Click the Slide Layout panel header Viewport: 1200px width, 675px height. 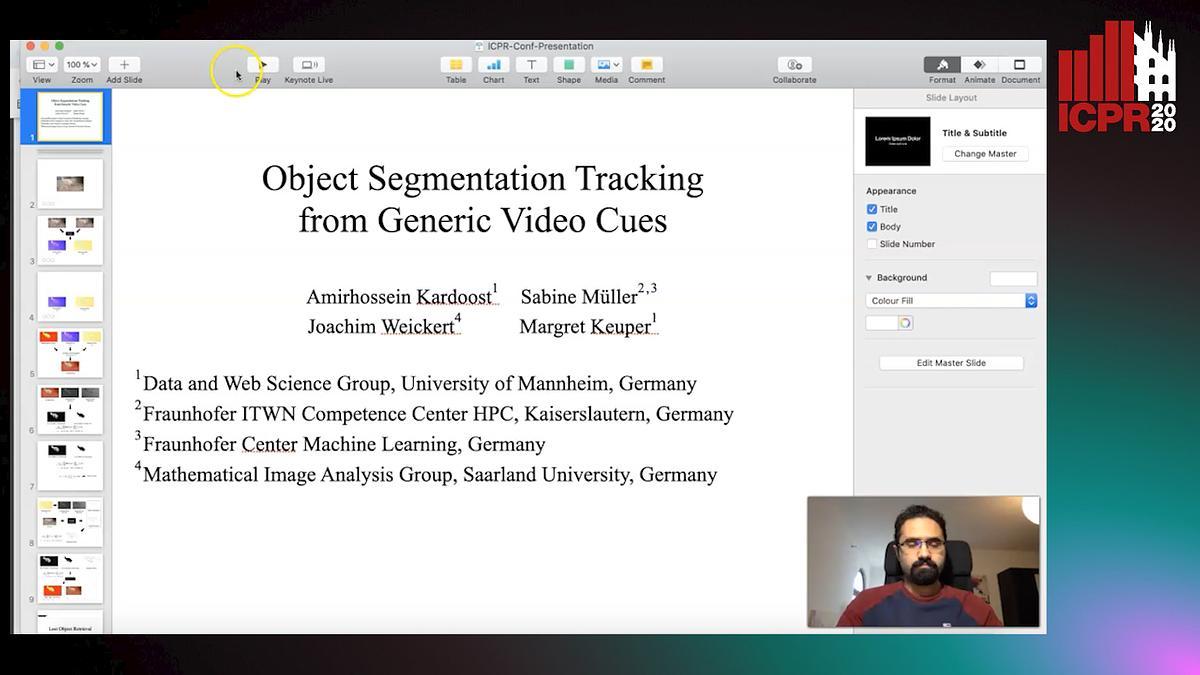951,98
